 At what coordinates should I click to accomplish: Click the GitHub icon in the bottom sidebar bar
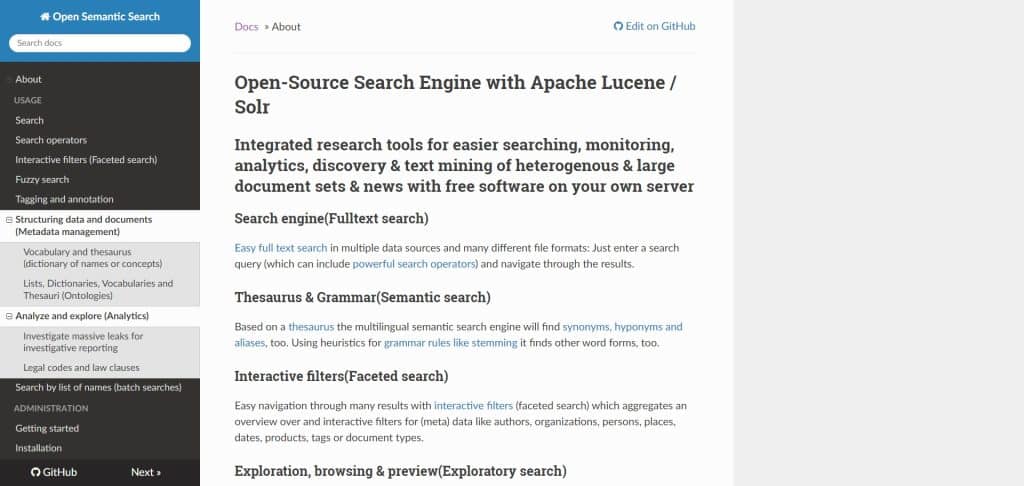click(x=35, y=472)
